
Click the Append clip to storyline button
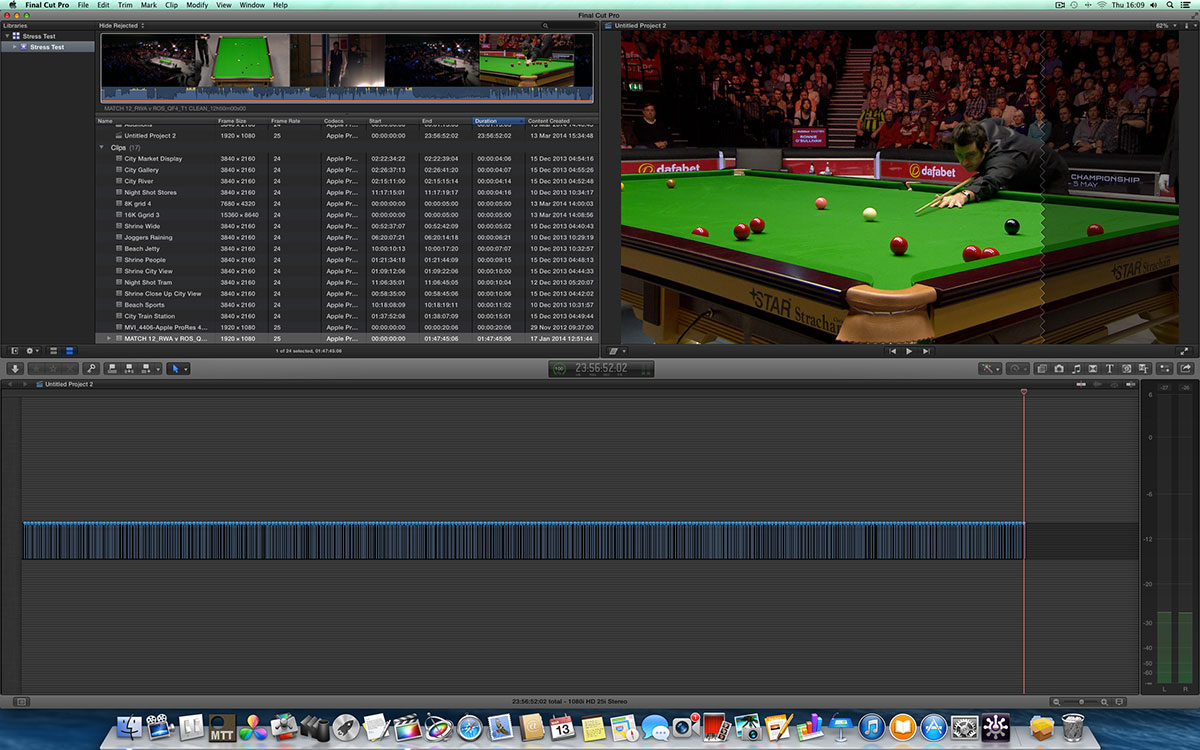pos(146,369)
